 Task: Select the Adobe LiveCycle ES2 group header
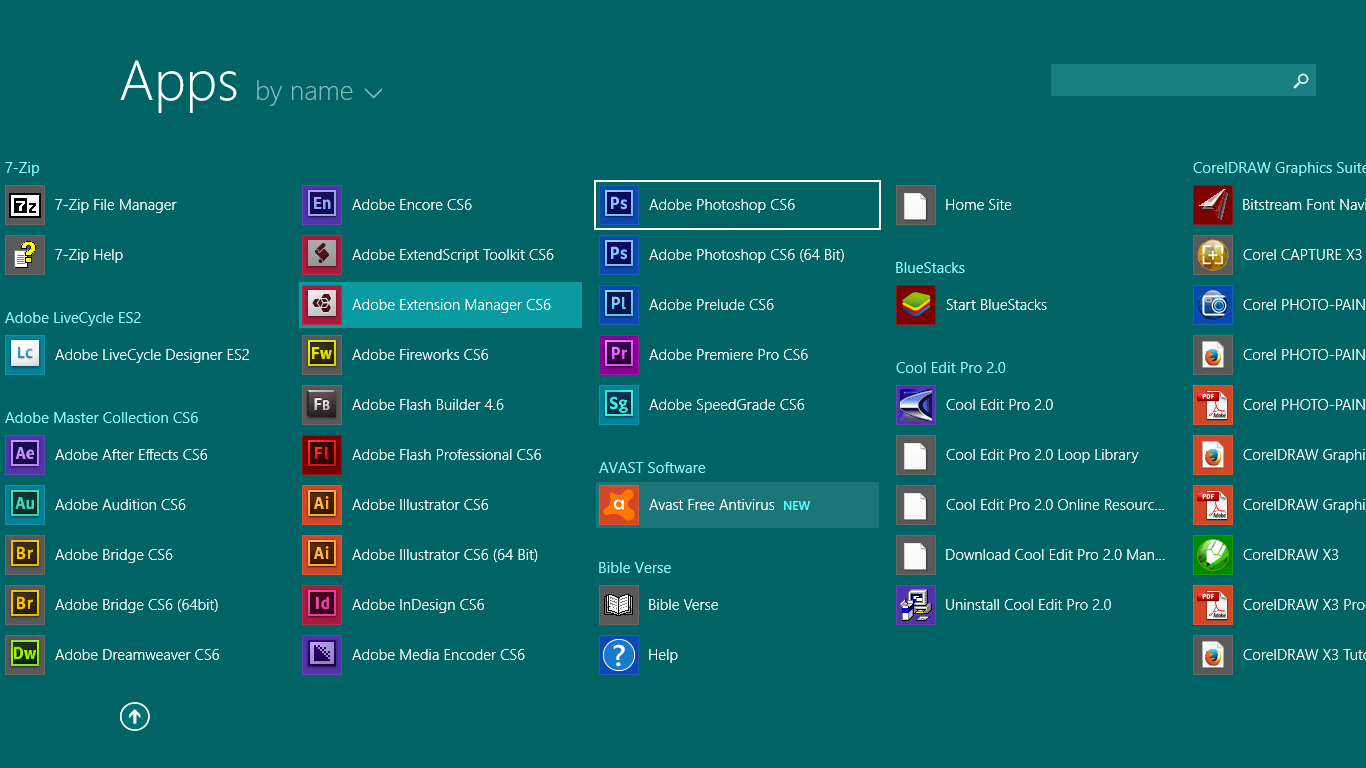[73, 318]
